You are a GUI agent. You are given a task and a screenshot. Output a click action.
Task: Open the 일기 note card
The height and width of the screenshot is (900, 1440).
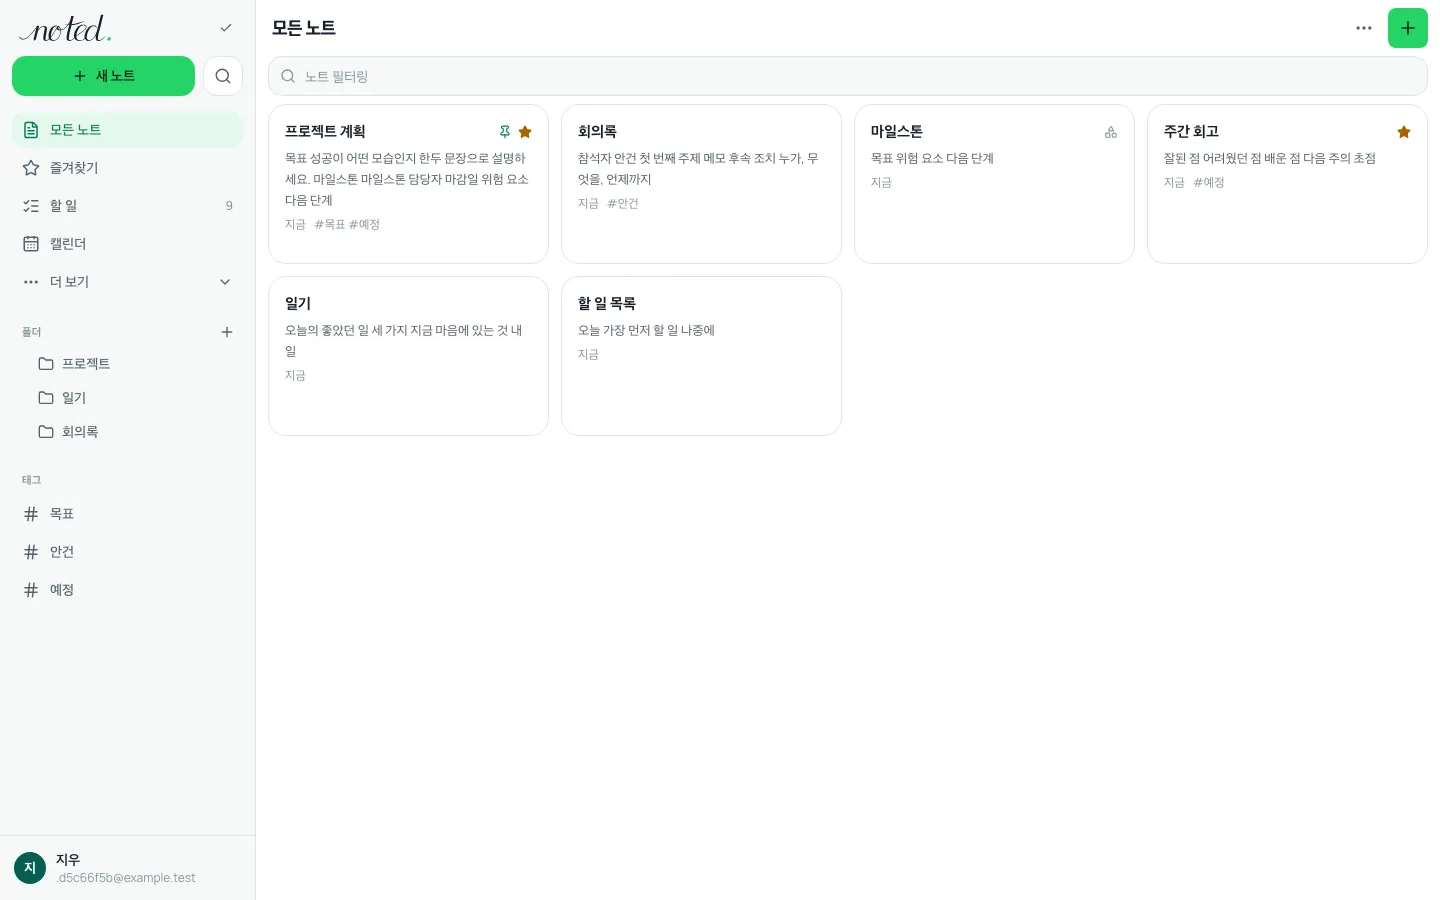[408, 356]
